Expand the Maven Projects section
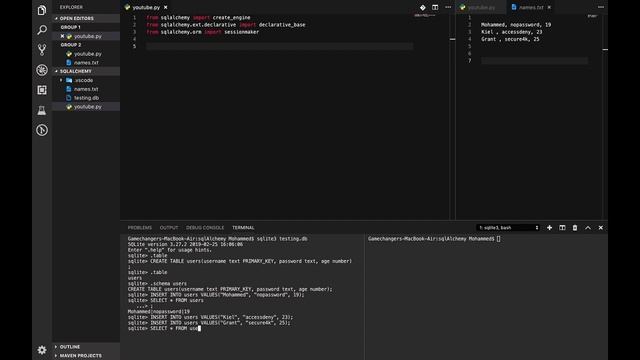This screenshot has width=640, height=360. (x=86, y=356)
